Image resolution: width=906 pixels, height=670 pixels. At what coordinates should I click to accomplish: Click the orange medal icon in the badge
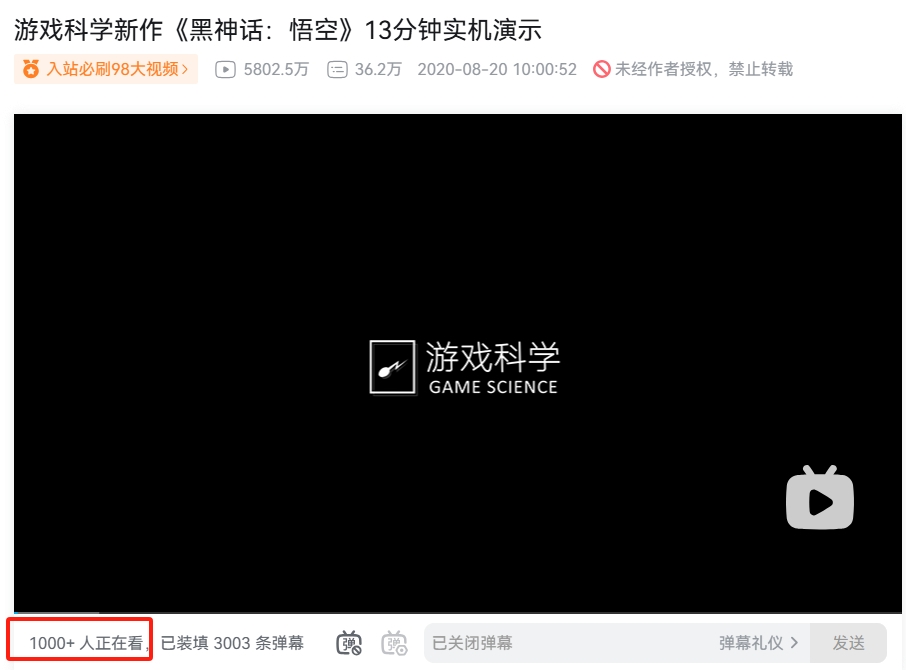(x=31, y=69)
